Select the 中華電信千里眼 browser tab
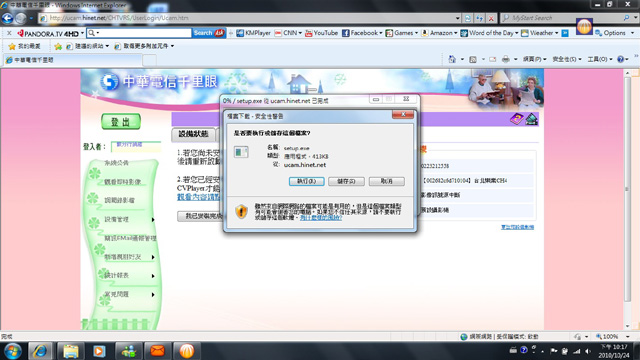This screenshot has height=360, width=640. point(73,60)
